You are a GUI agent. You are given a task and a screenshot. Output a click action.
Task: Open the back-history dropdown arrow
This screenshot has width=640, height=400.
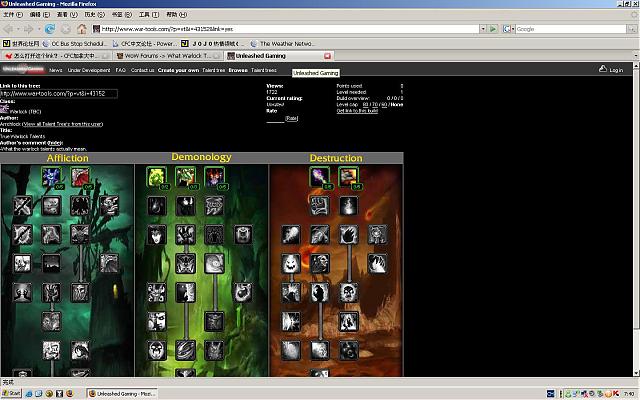point(18,29)
